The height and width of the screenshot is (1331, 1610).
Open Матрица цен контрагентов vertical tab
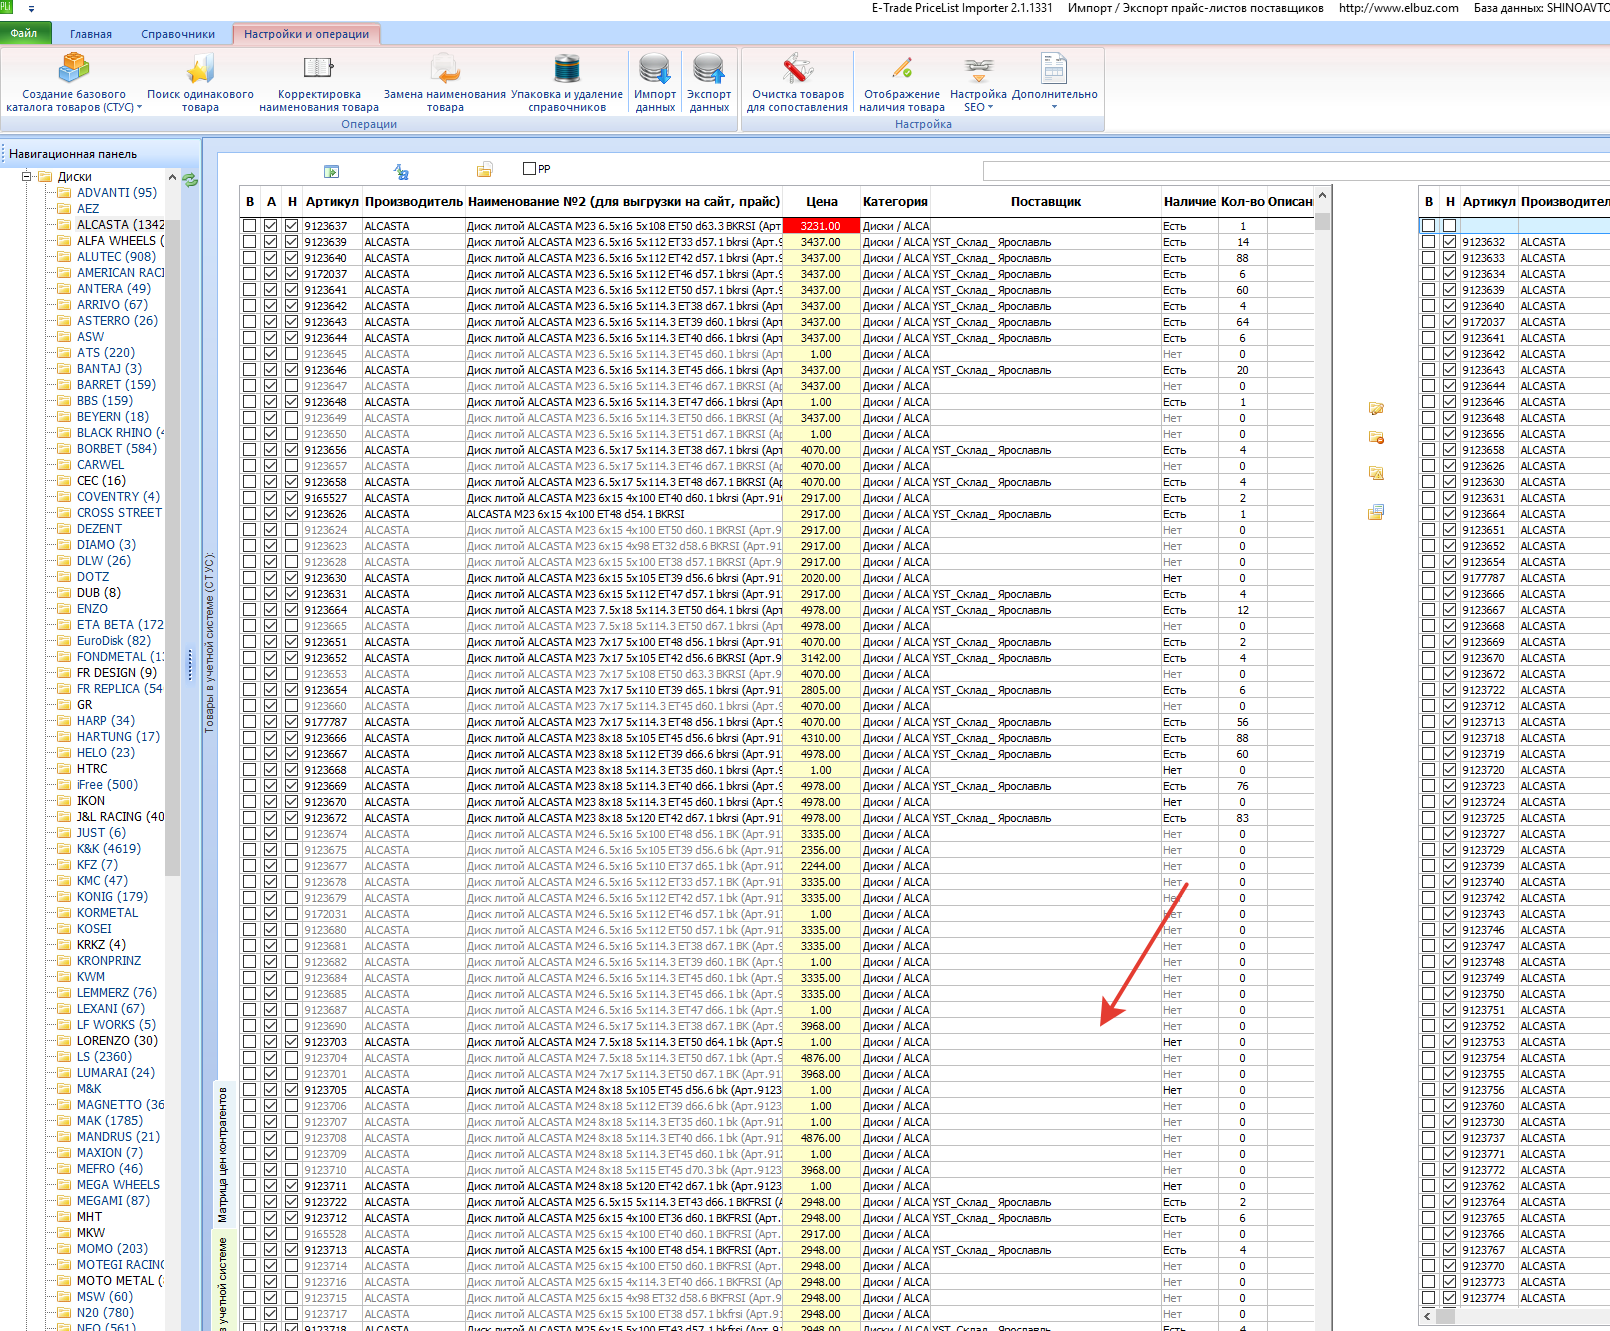coord(222,1156)
